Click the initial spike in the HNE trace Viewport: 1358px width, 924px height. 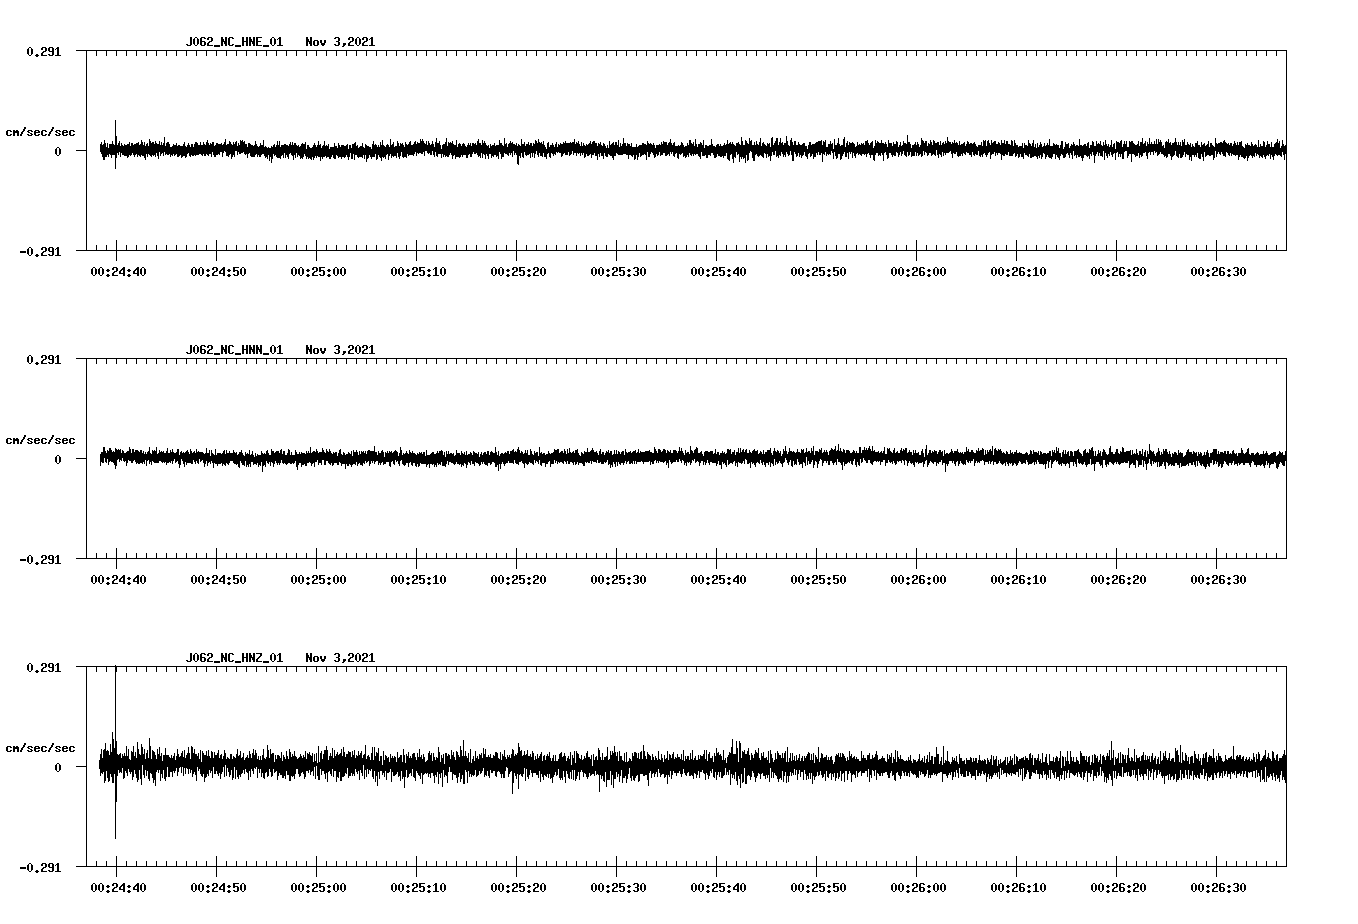tap(116, 144)
